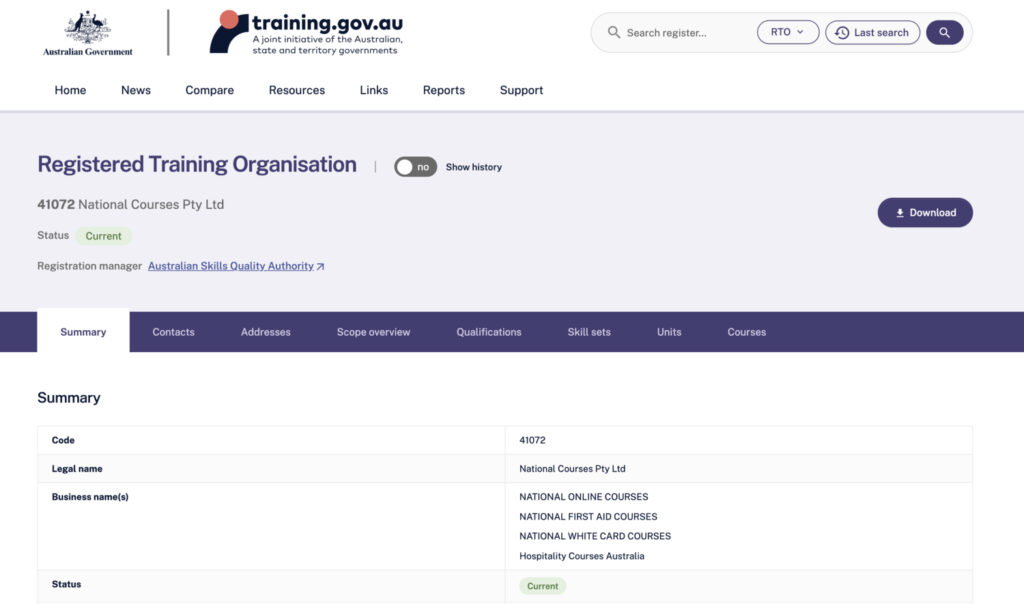The image size is (1024, 604).
Task: Go to the Compare page
Action: pyautogui.click(x=209, y=90)
